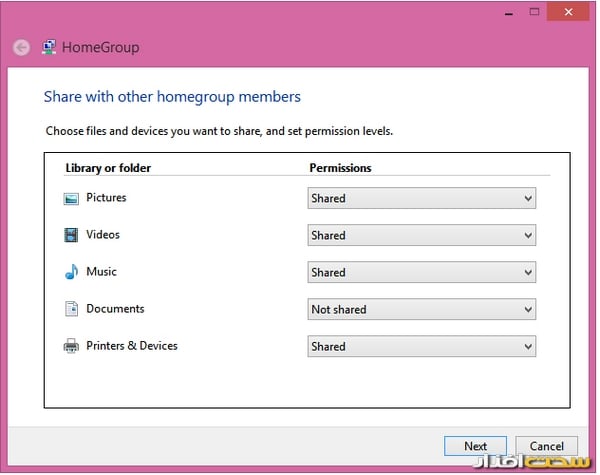
Task: Click the Videos filmstrip icon
Action: tap(71, 236)
